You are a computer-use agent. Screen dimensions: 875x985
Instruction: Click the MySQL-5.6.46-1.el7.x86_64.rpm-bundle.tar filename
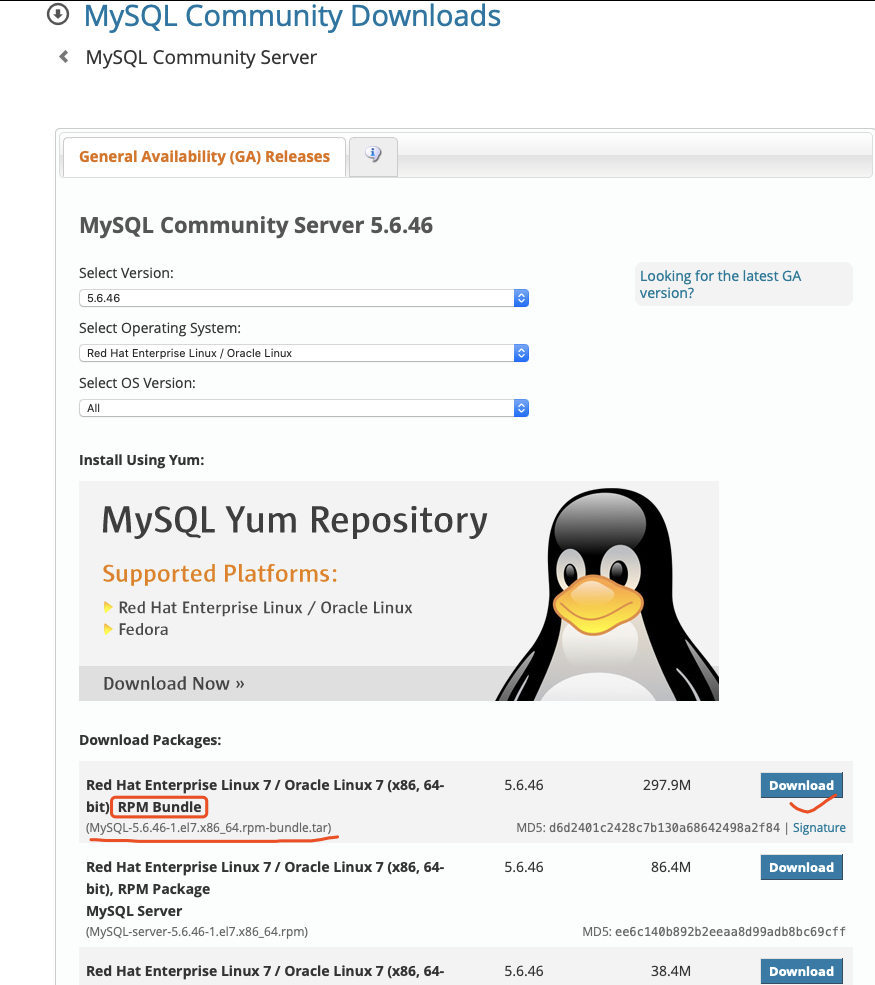[209, 827]
